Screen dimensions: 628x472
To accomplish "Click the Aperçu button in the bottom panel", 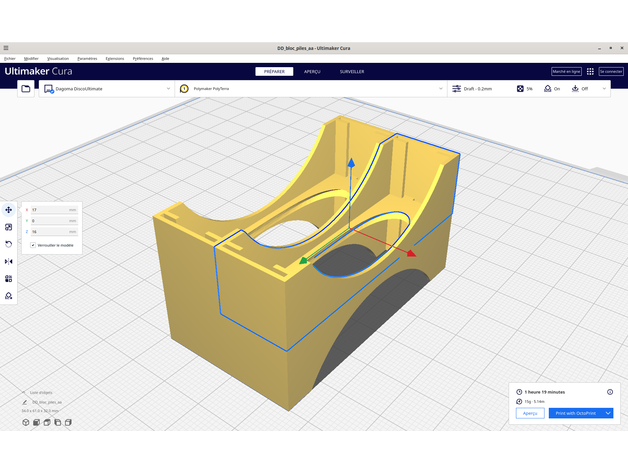I will pos(530,413).
